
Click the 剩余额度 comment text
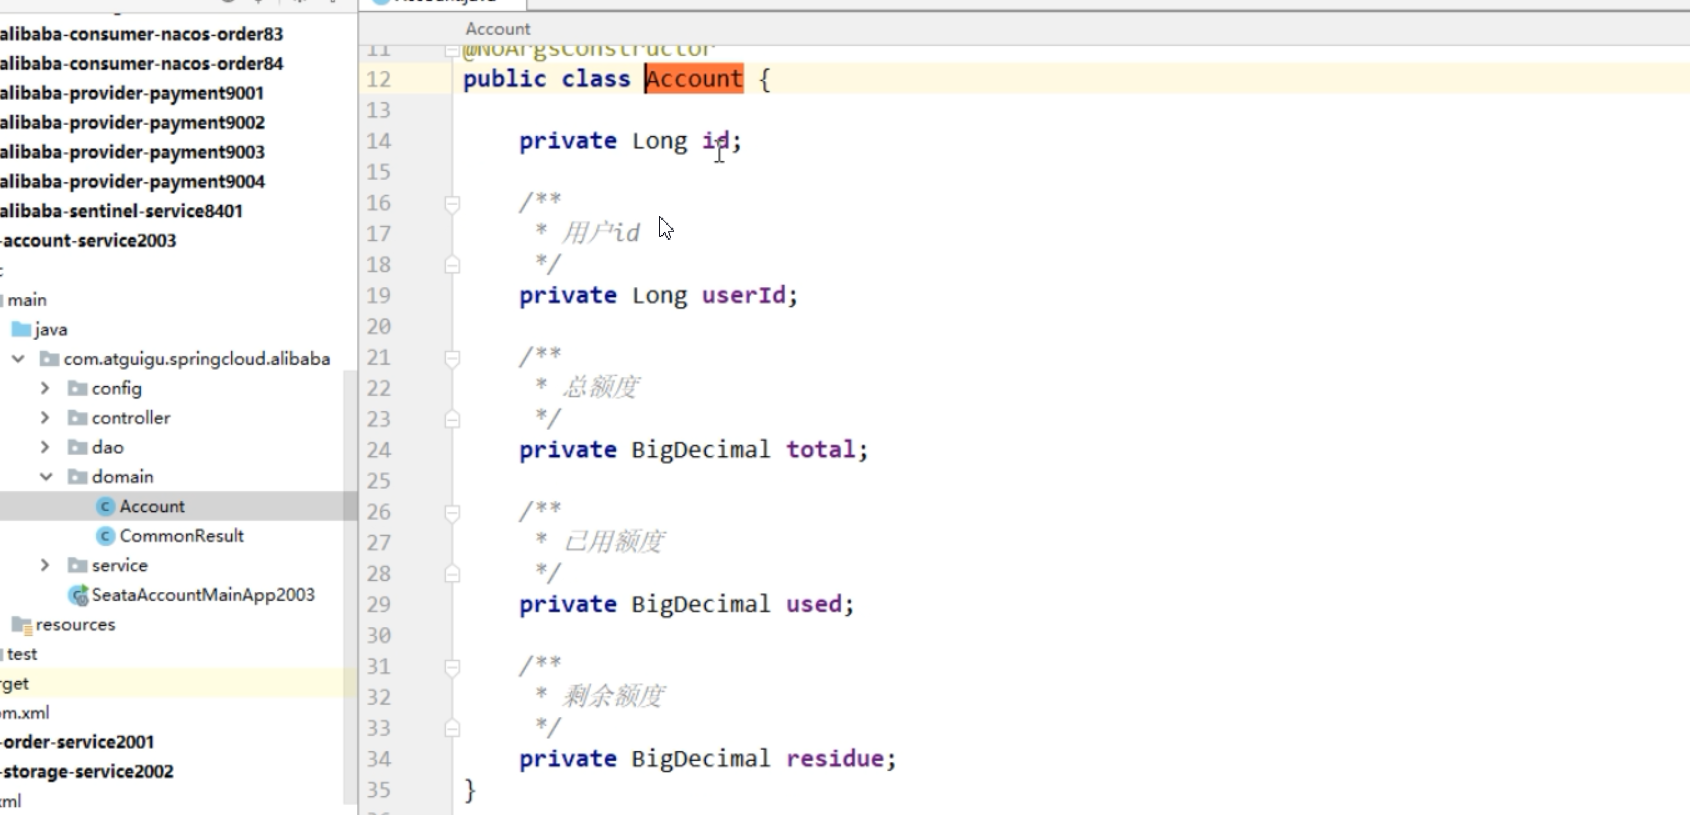tap(613, 696)
